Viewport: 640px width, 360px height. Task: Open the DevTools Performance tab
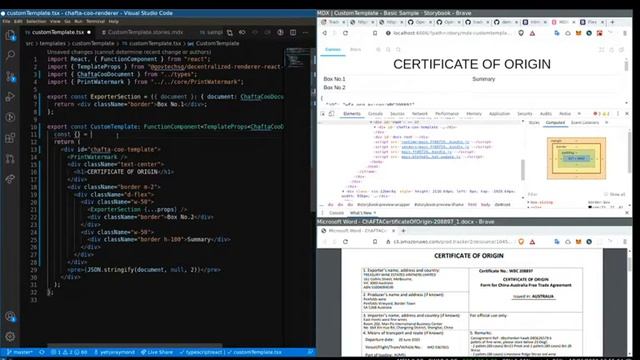tap(447, 113)
